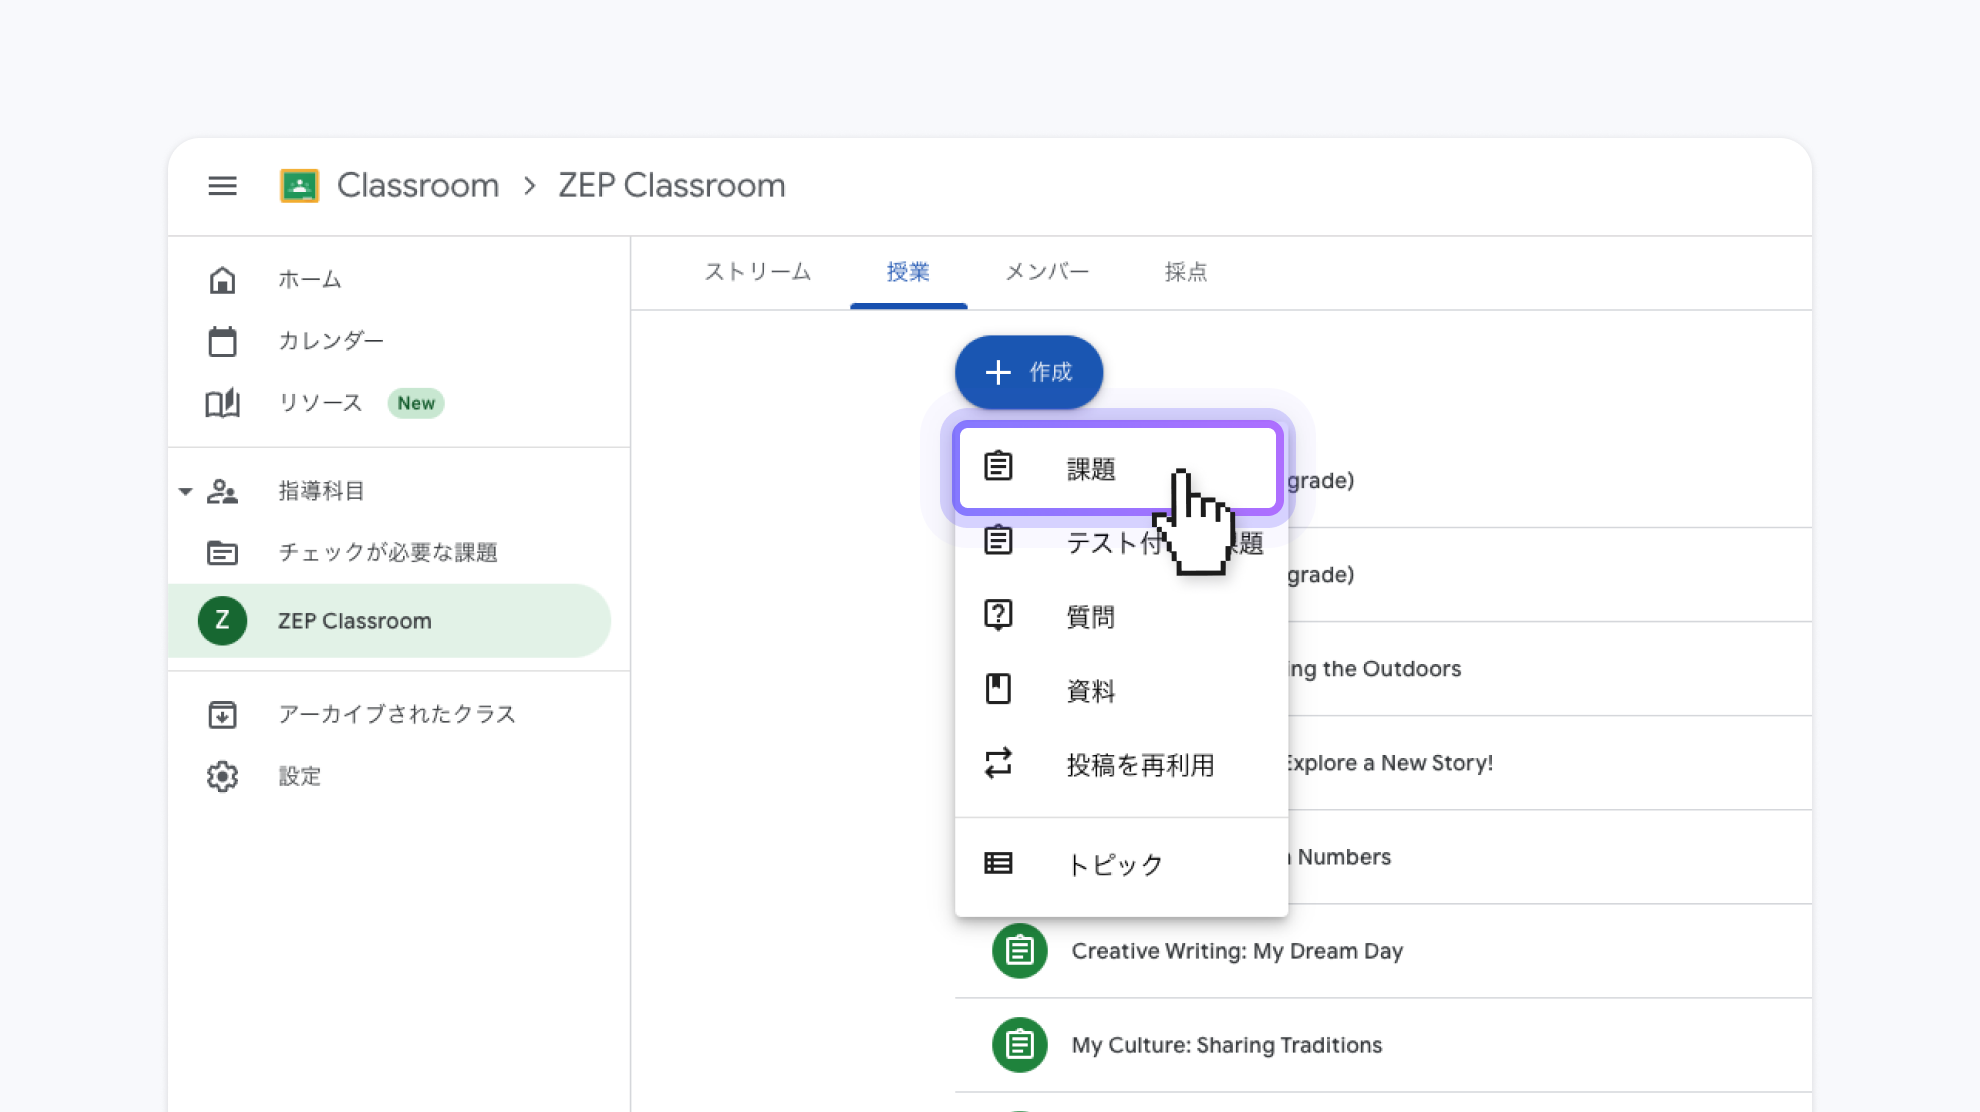Open the 採点 grading tab

pos(1185,272)
